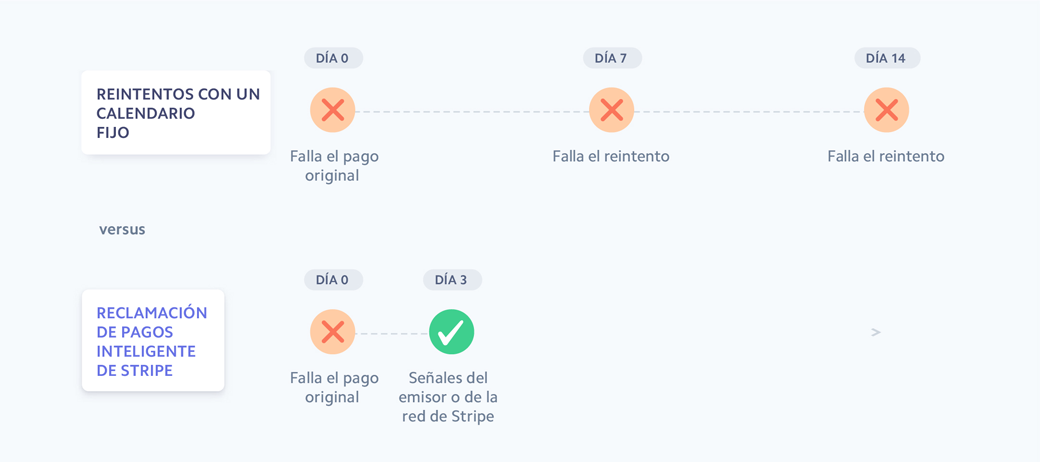Click the failed retry X icon at Día 7

pyautogui.click(x=611, y=110)
